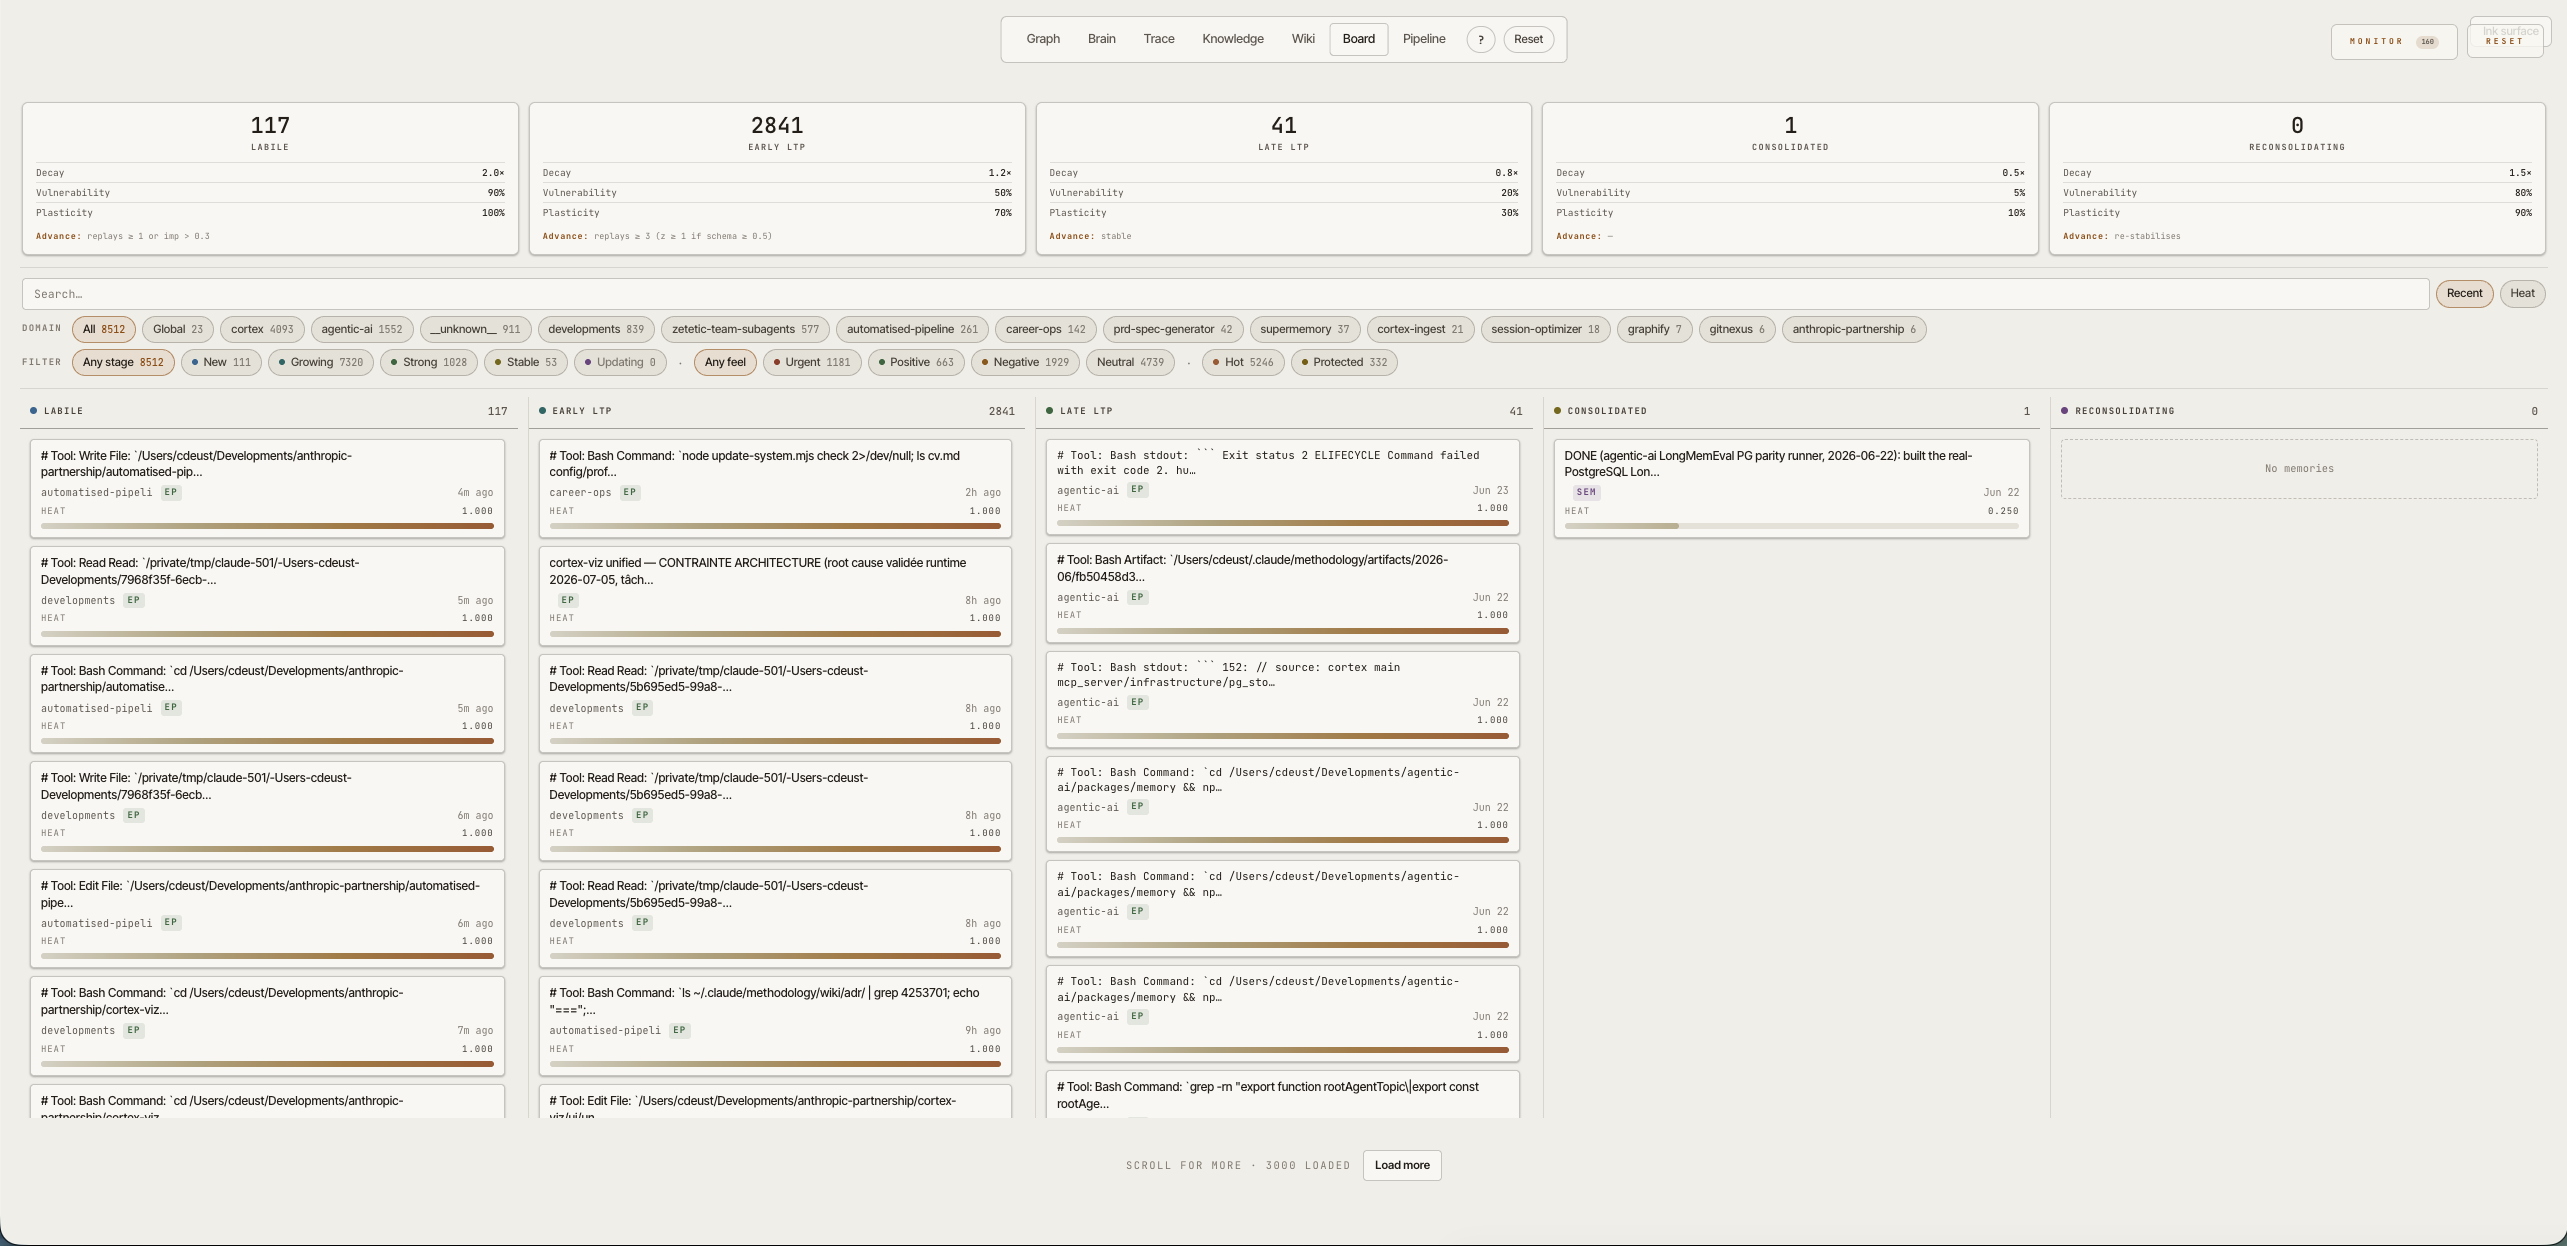Image resolution: width=2567 pixels, height=1246 pixels.
Task: Select the Pipeline tab
Action: [1423, 39]
